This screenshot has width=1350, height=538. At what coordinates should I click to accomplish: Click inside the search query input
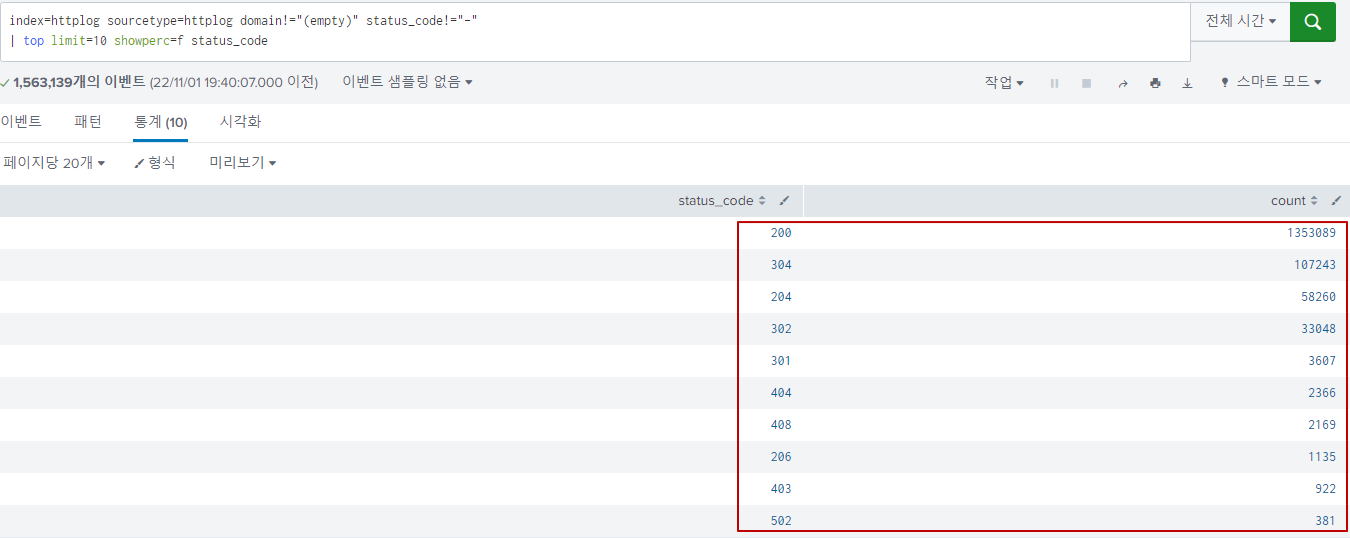[x=595, y=31]
